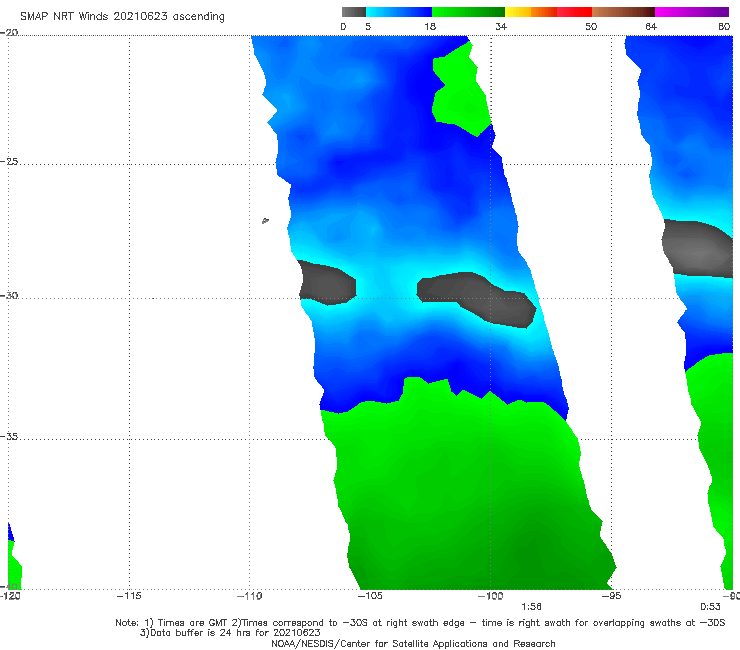Click the color bar label '50'

point(591,26)
